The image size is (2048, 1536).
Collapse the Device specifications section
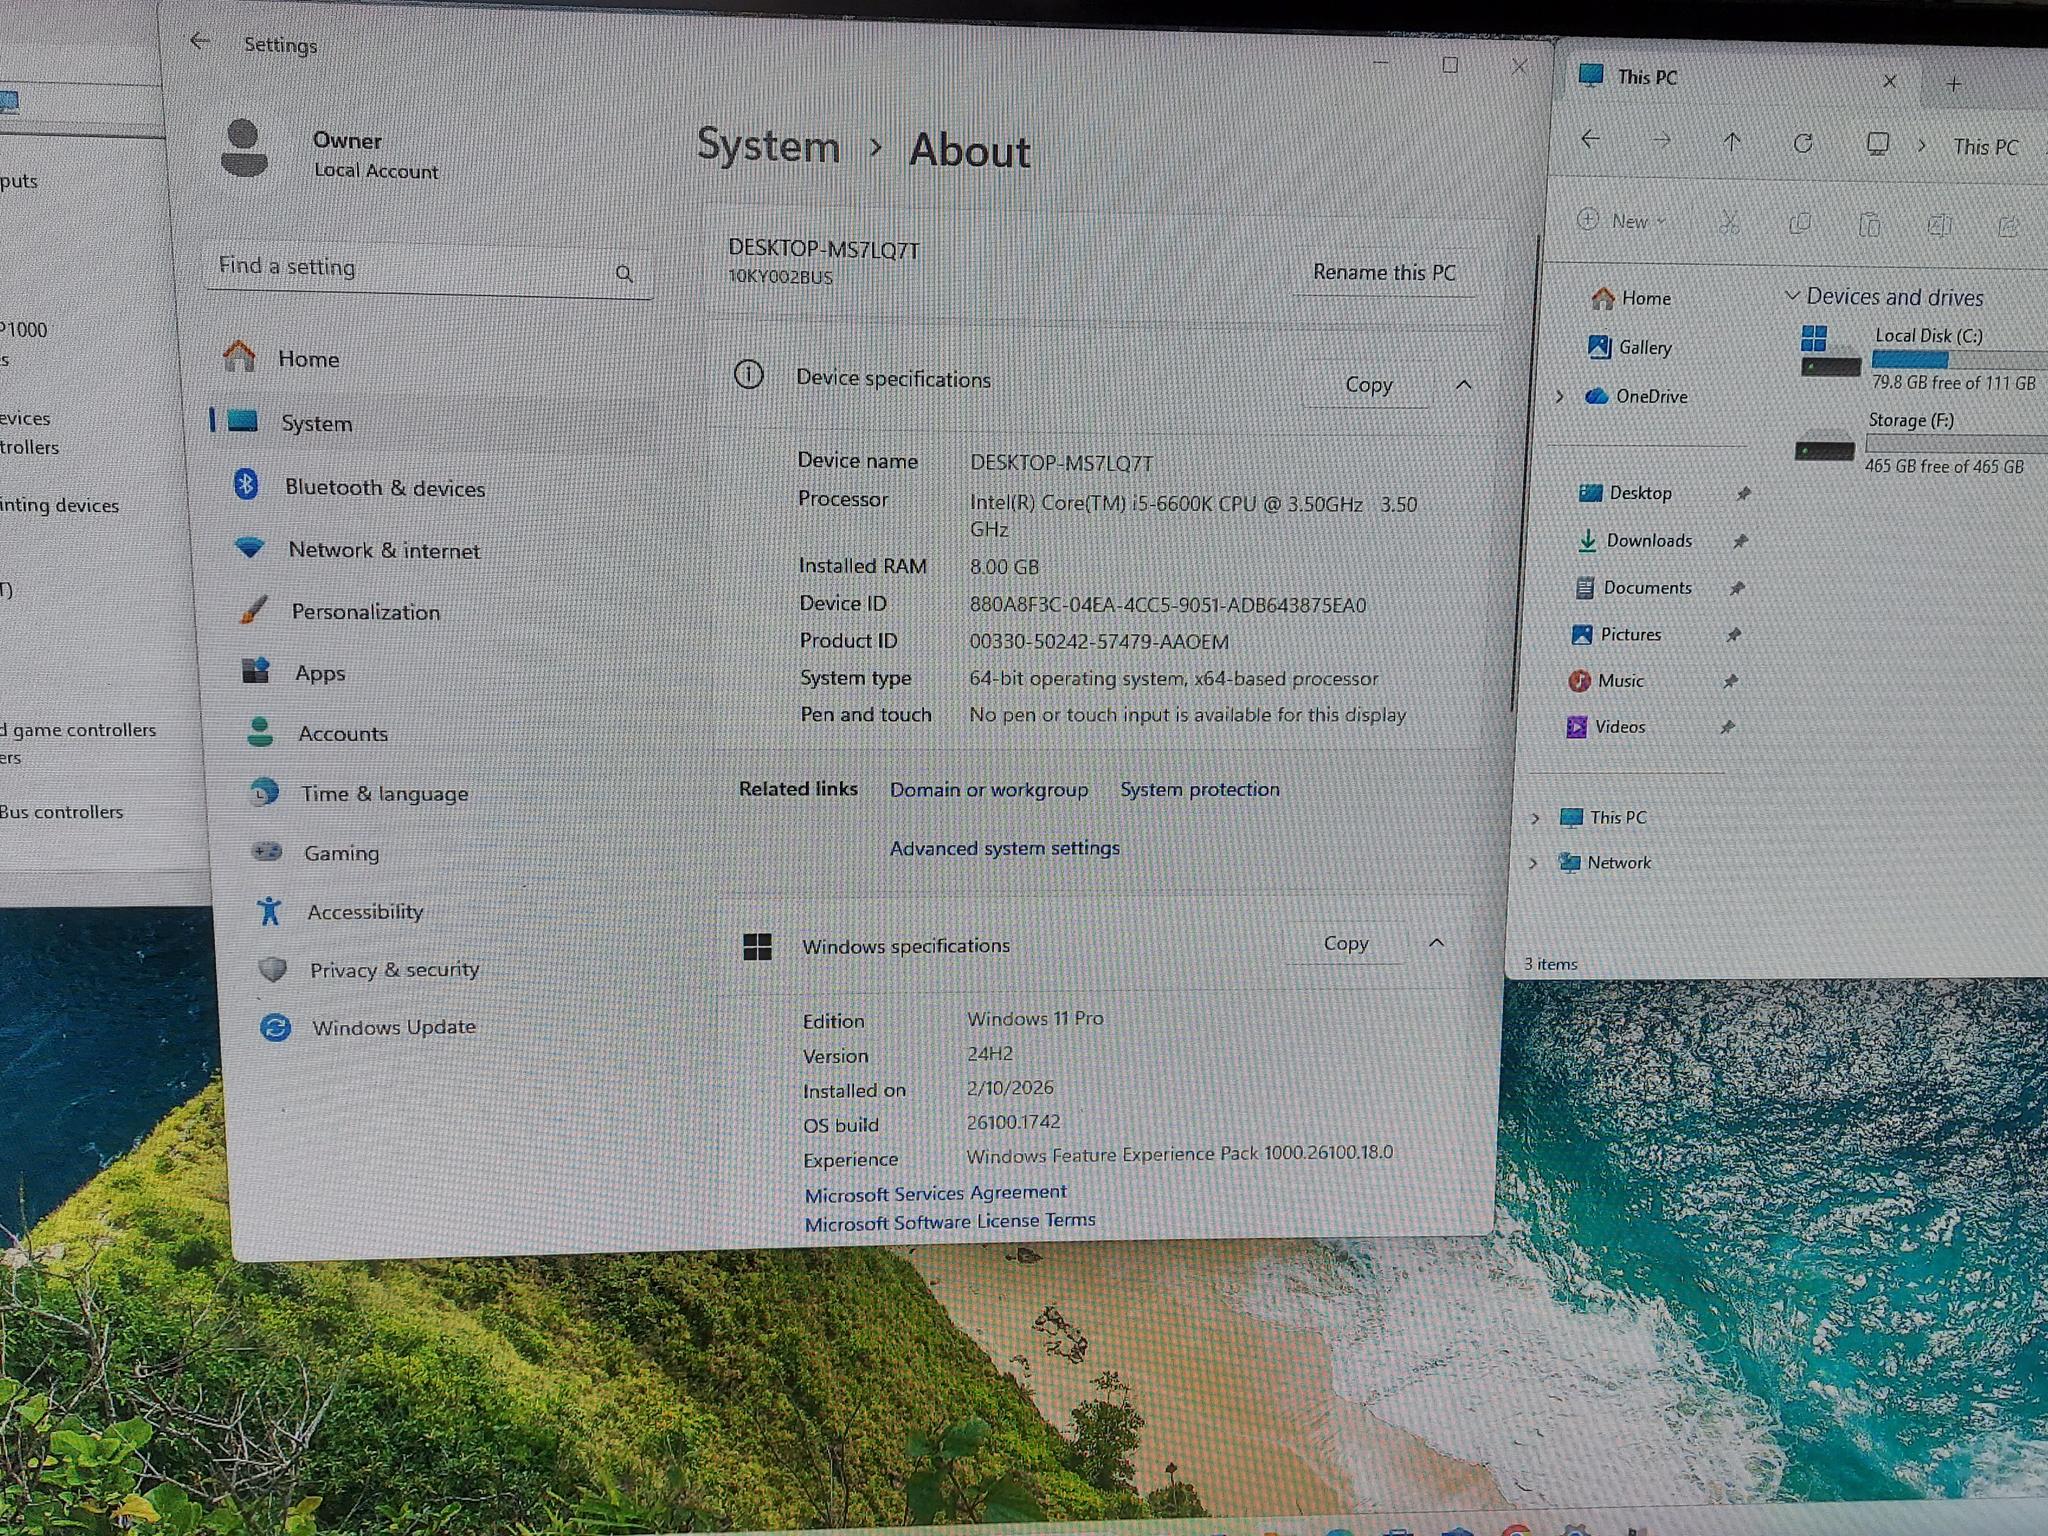pos(1464,385)
